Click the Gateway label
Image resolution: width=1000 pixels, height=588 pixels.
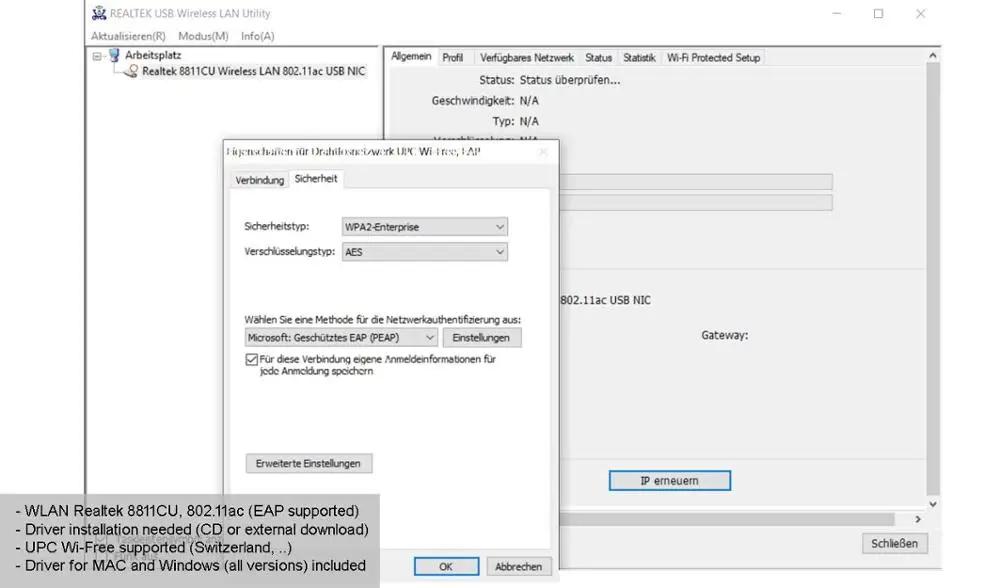click(724, 335)
